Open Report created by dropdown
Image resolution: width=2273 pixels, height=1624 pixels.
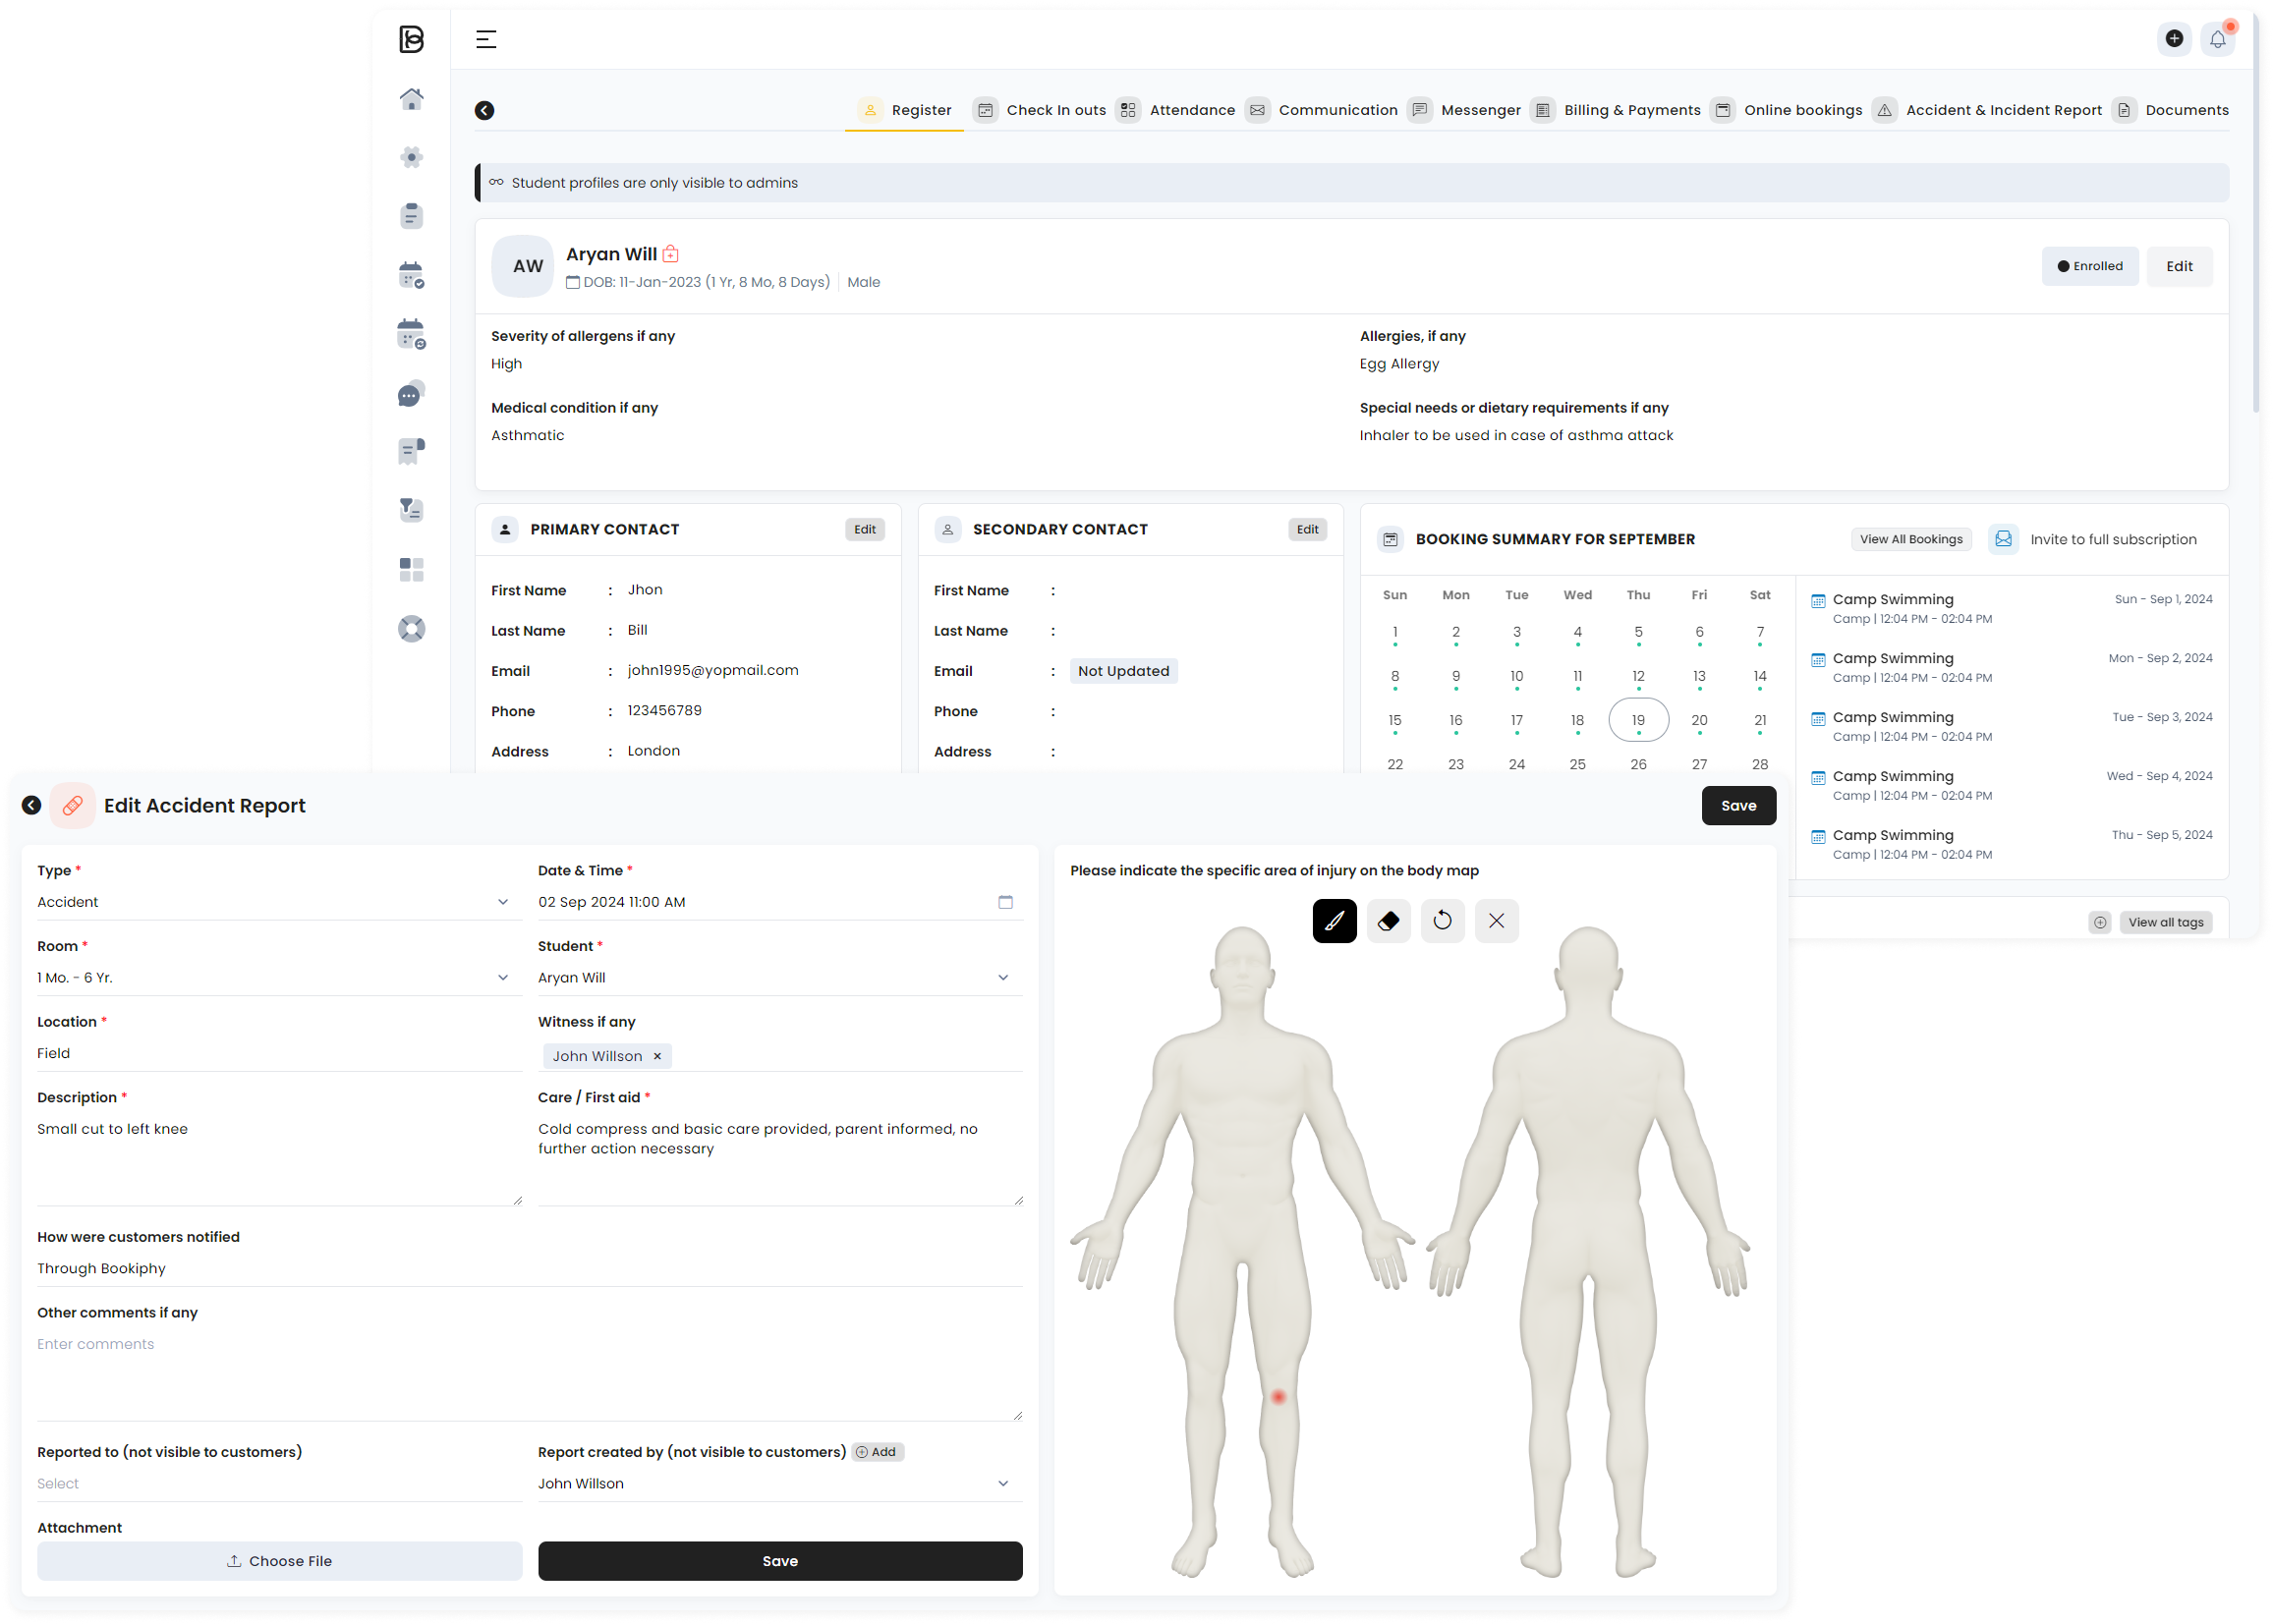[x=779, y=1484]
